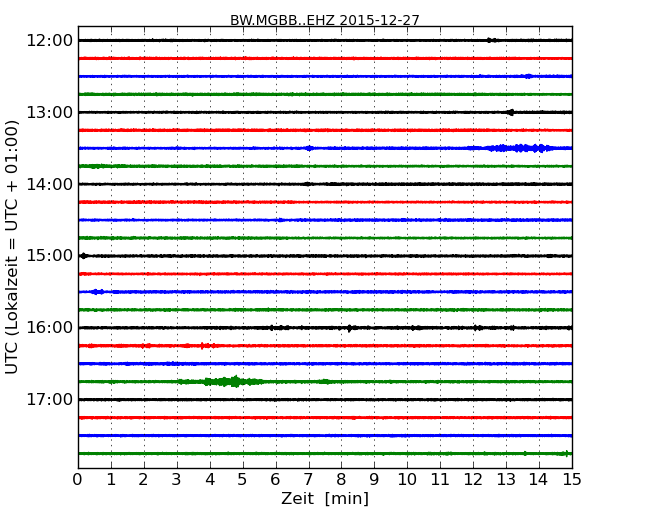This screenshot has height=520, width=650.
Task: Click the black spike at 16:00 near minute 8
Action: pyautogui.click(x=349, y=328)
